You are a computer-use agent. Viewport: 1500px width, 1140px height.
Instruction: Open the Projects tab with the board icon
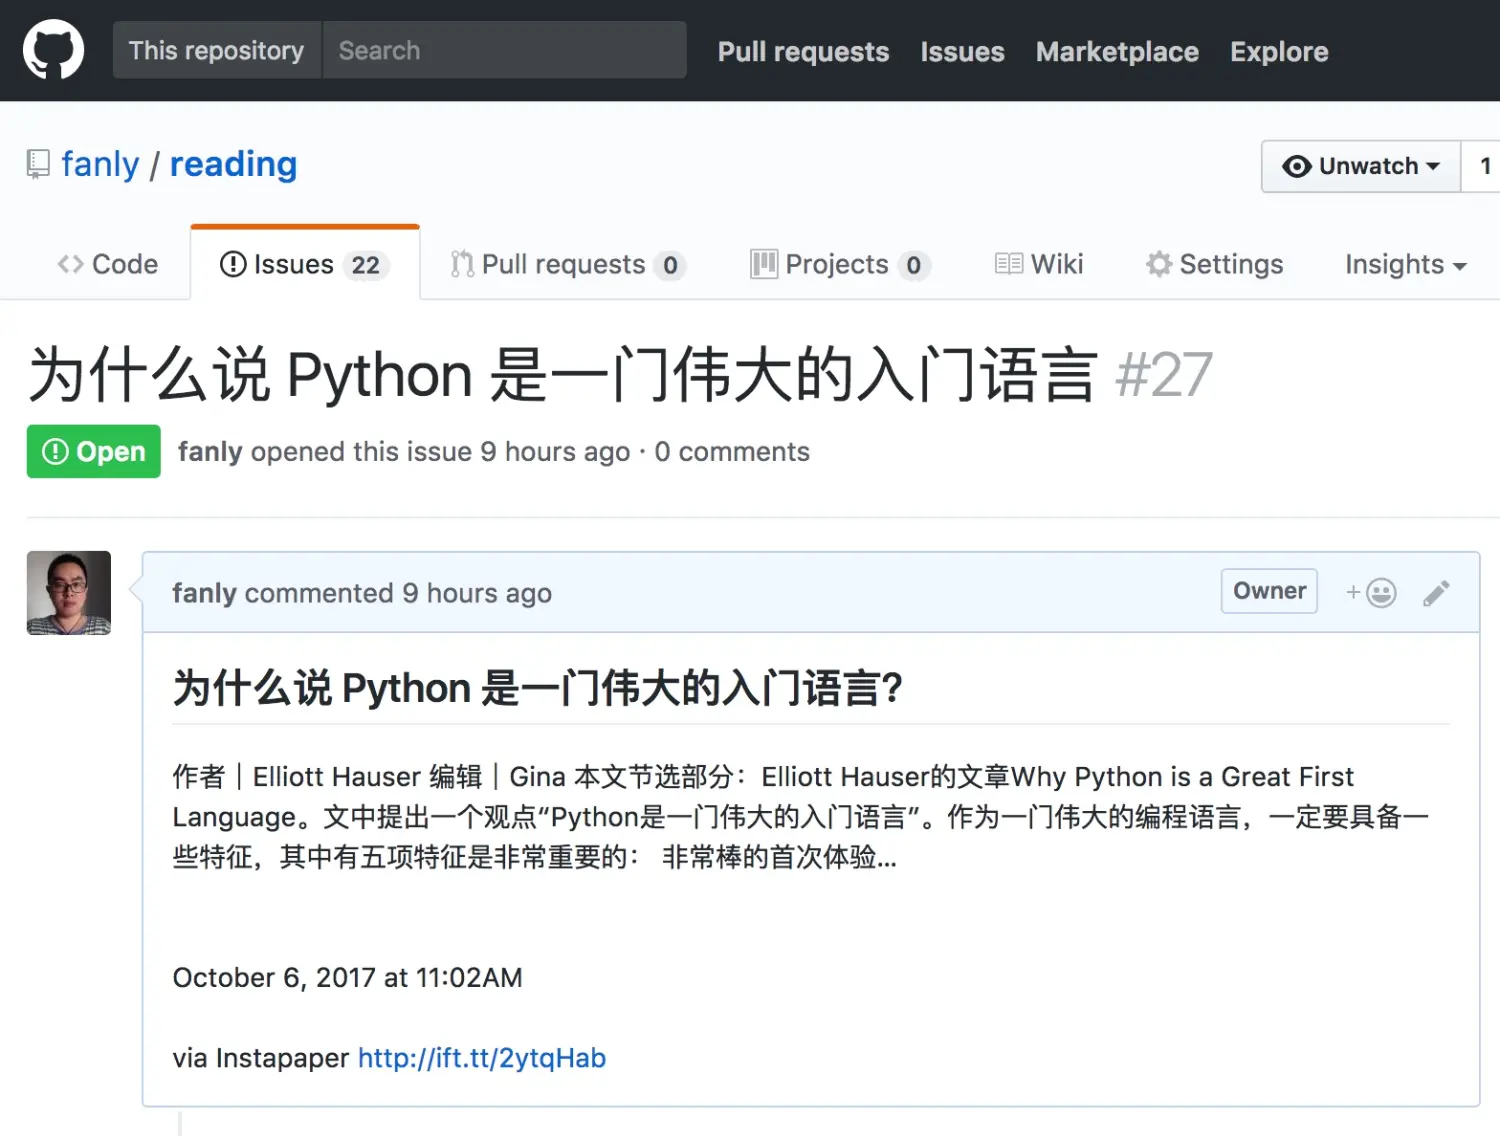coord(838,264)
